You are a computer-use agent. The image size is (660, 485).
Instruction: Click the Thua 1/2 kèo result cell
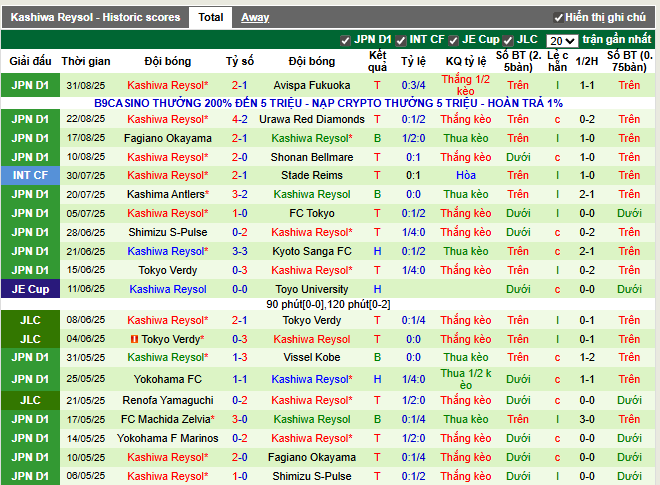pos(466,379)
